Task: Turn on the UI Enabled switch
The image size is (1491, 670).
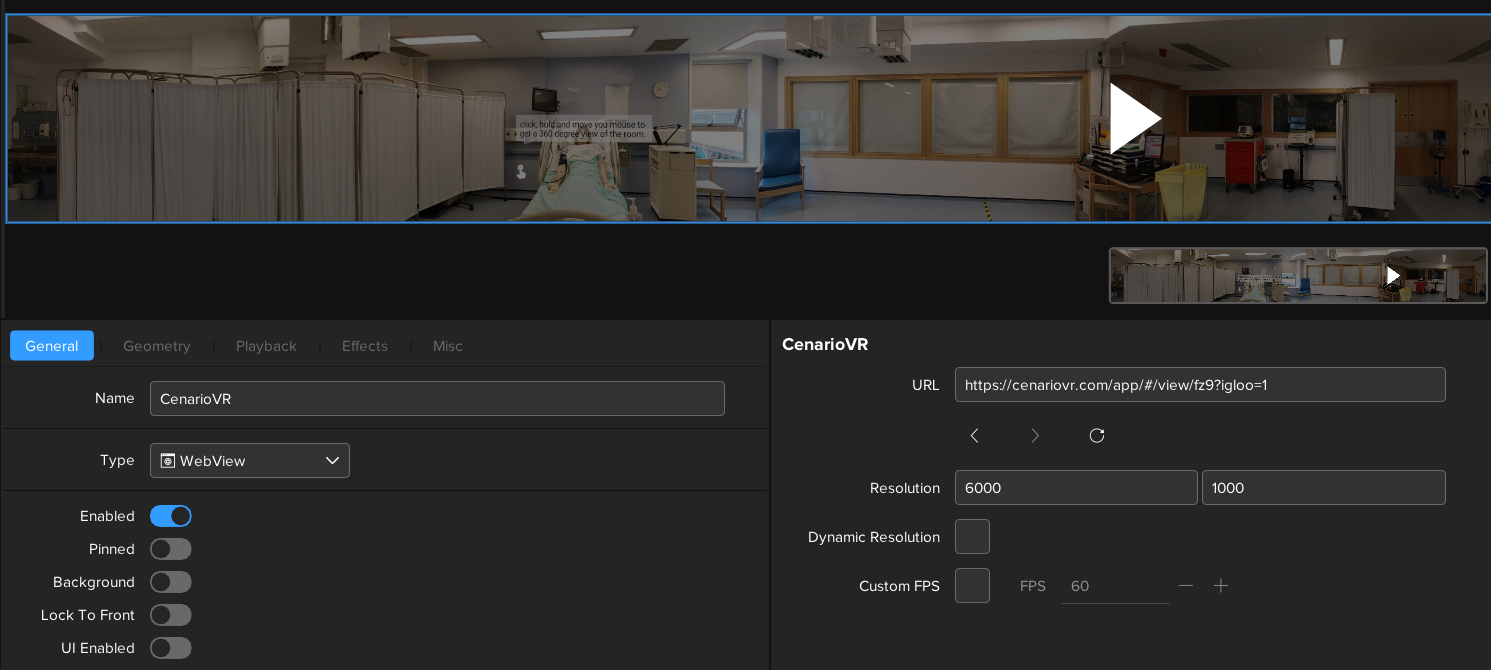Action: pyautogui.click(x=171, y=648)
